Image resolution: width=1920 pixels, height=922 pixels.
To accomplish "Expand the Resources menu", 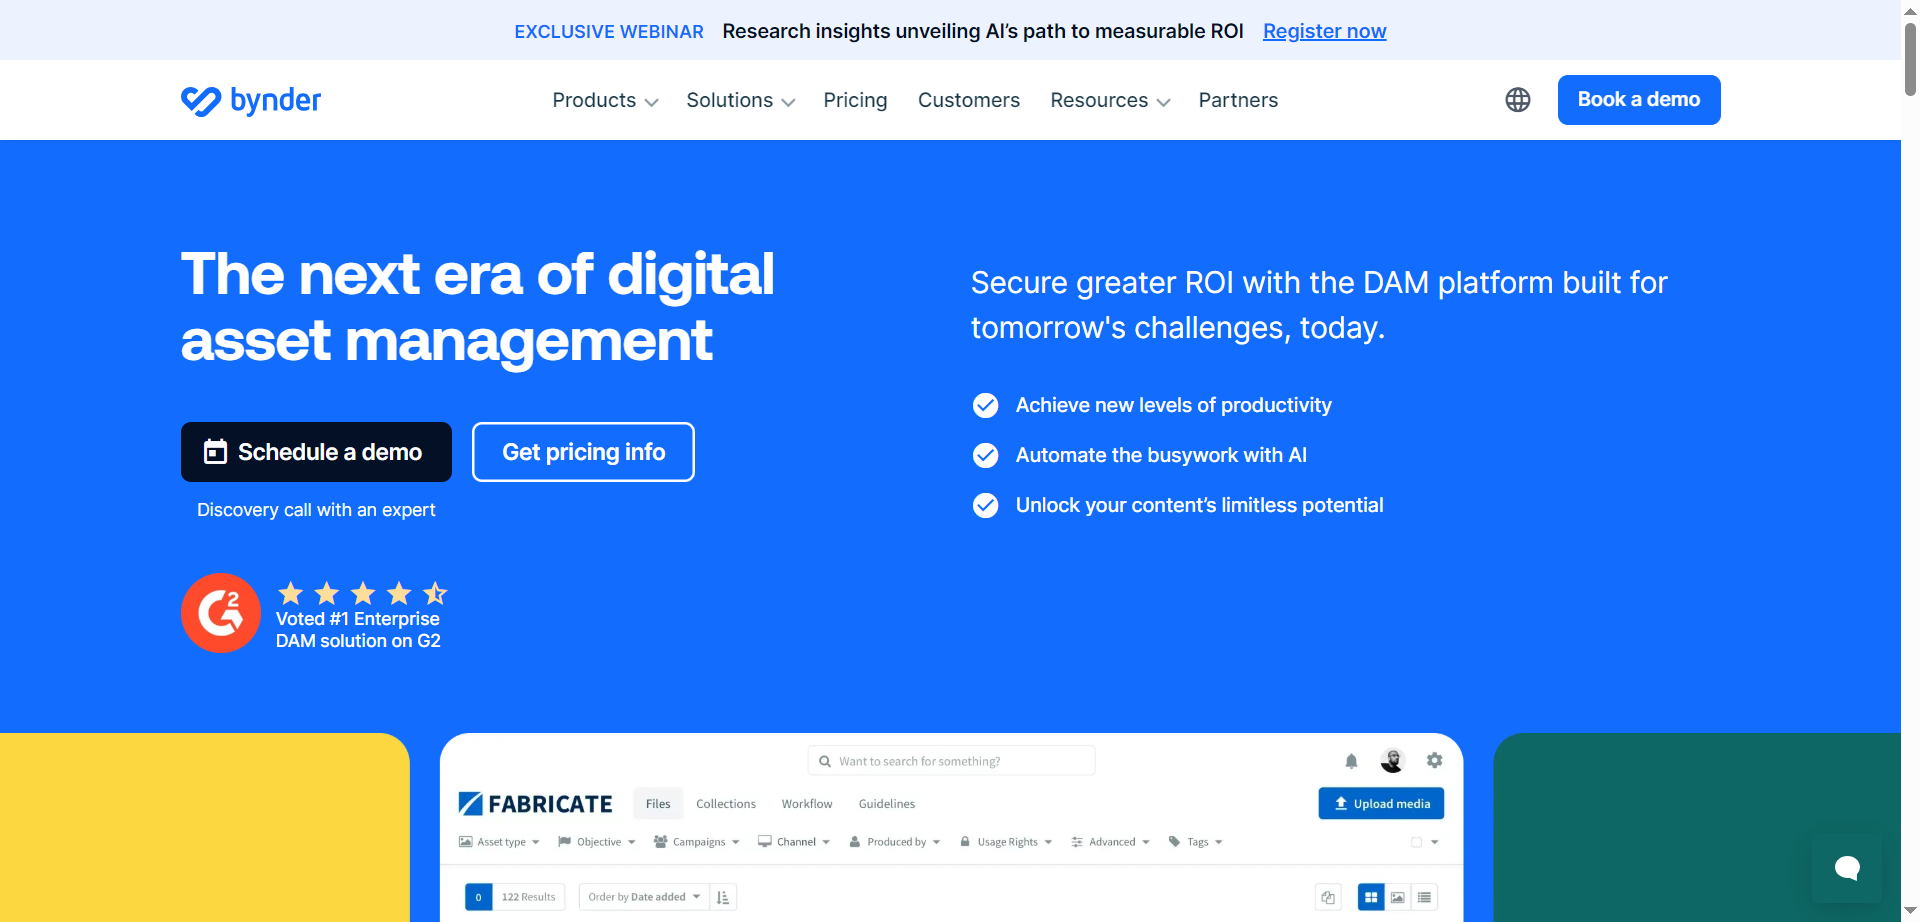I will 1110,100.
